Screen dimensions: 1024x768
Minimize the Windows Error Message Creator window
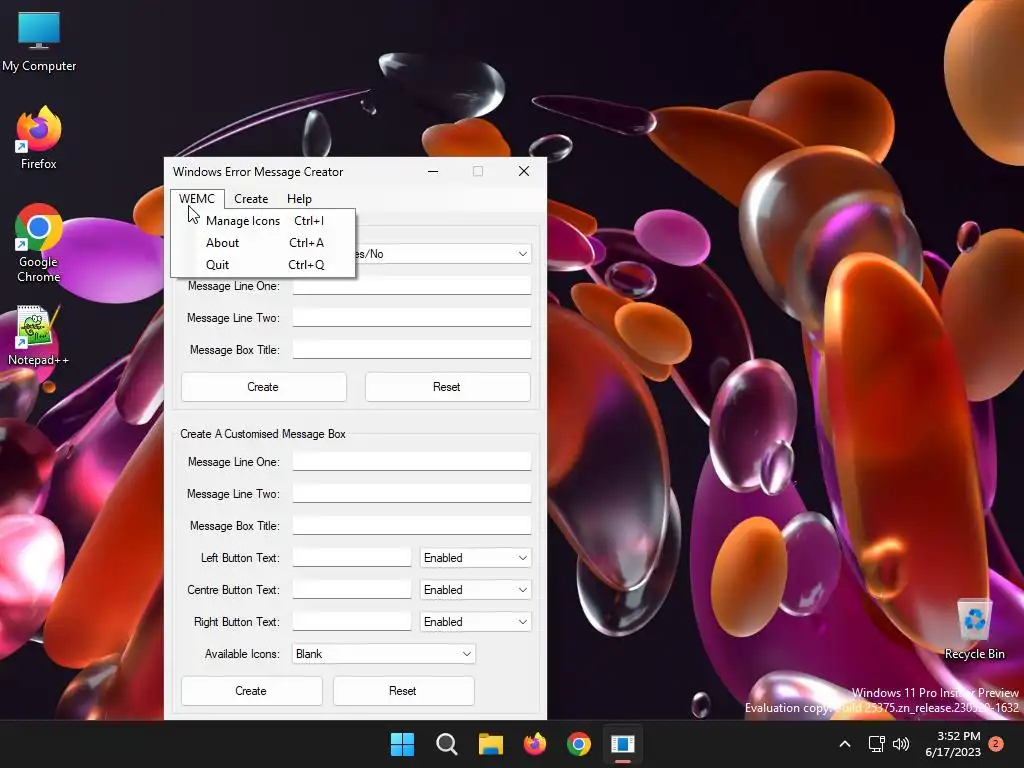[433, 171]
